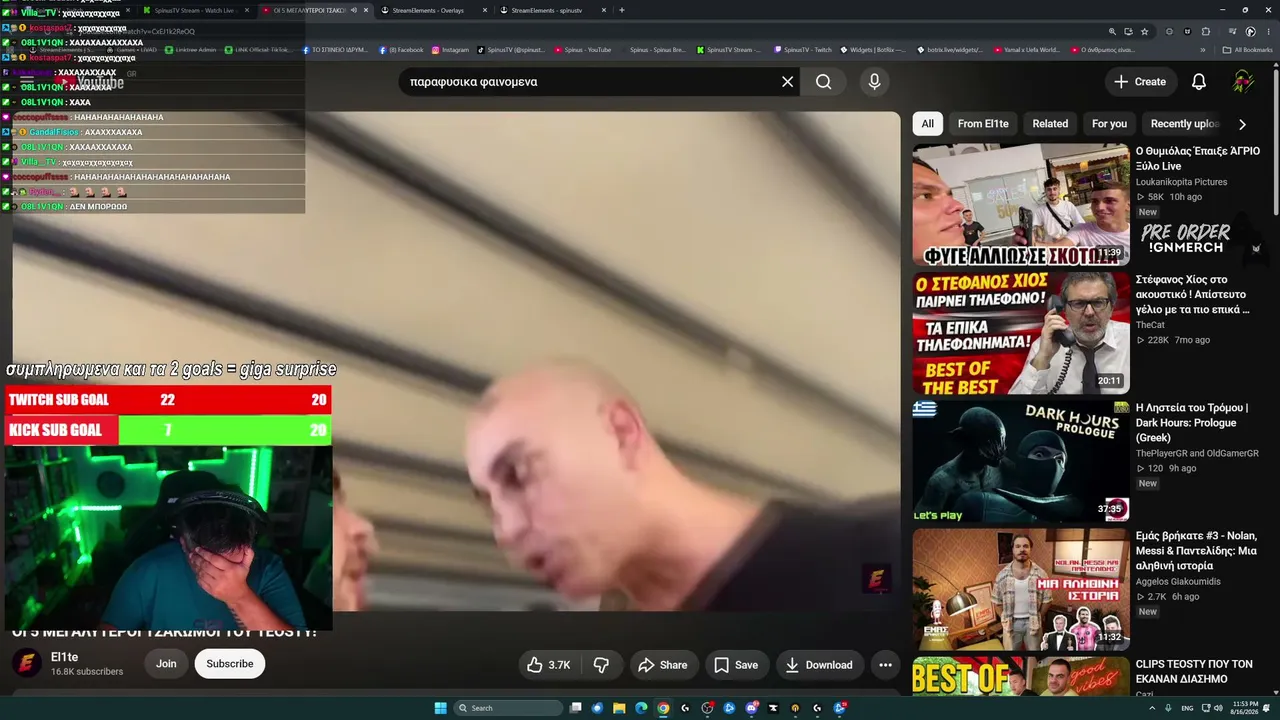The width and height of the screenshot is (1280, 720).
Task: Open Google Chrome from the taskbar
Action: (x=663, y=708)
